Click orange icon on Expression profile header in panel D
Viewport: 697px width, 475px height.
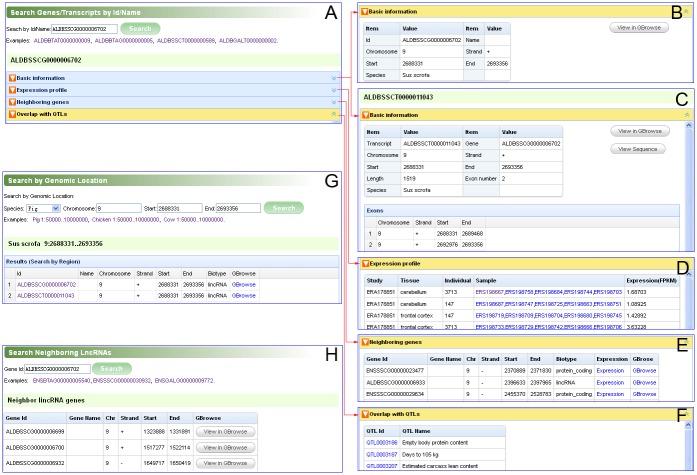pyautogui.click(x=365, y=262)
